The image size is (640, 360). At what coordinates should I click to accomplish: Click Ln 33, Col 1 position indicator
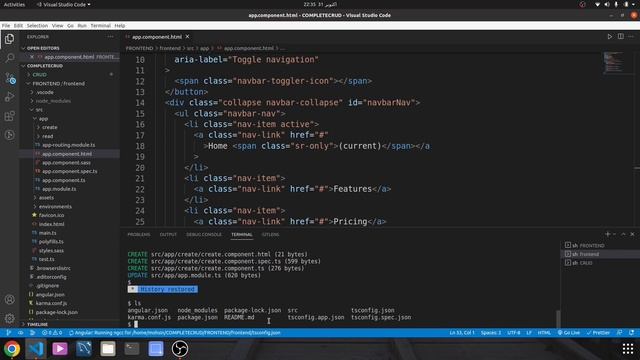(x=462, y=333)
